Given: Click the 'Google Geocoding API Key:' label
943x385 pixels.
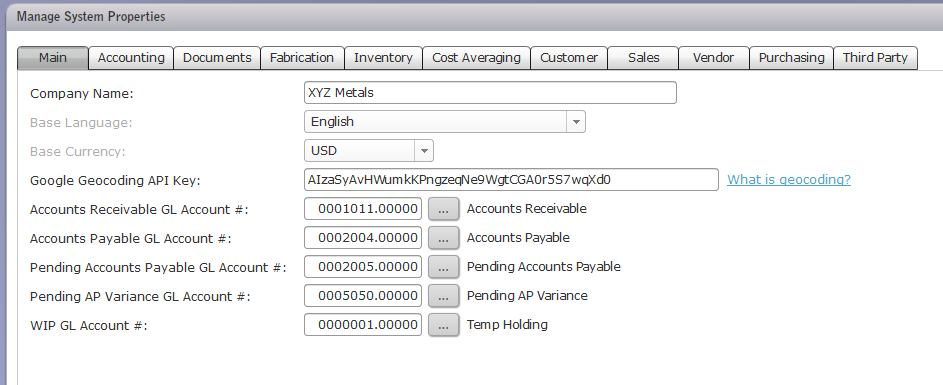Looking at the screenshot, I should coord(115,180).
